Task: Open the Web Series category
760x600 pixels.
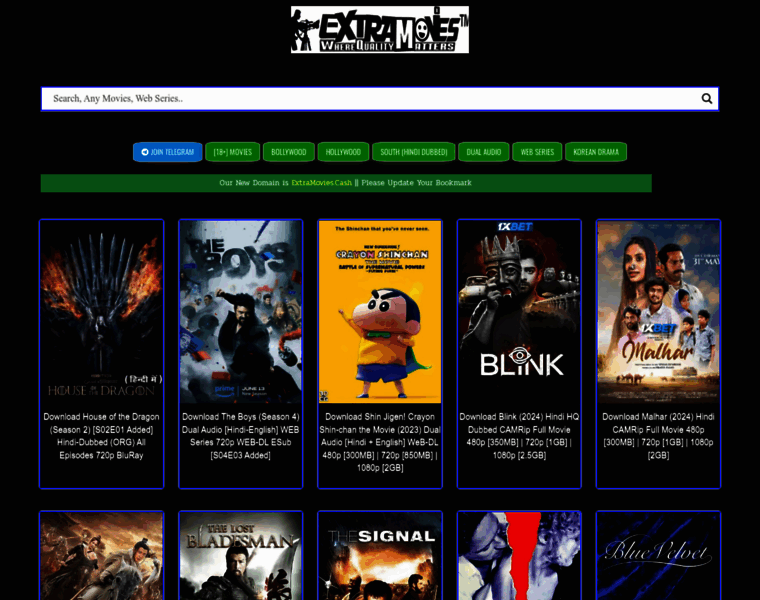Action: [537, 152]
